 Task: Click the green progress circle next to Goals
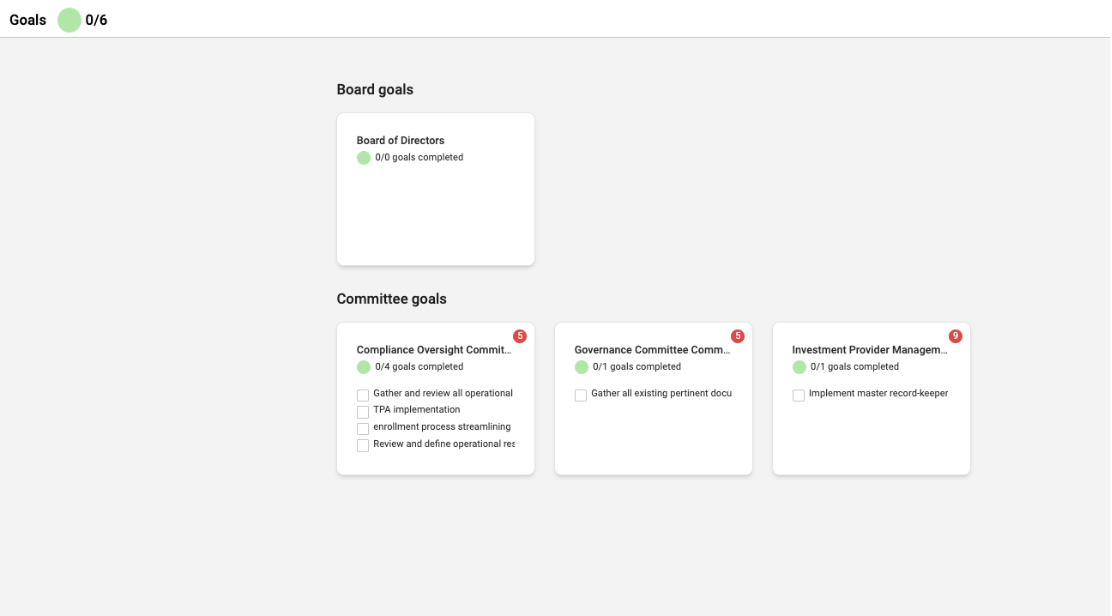68,19
